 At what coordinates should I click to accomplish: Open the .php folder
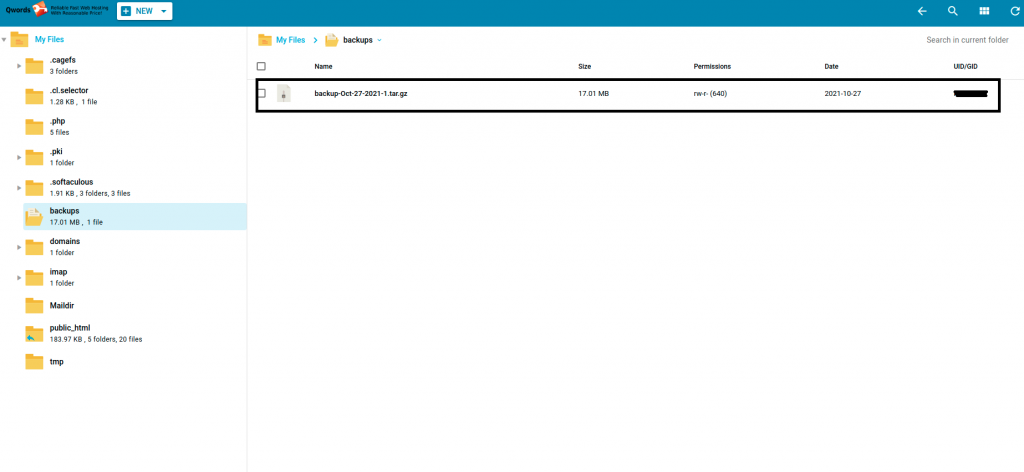57,121
